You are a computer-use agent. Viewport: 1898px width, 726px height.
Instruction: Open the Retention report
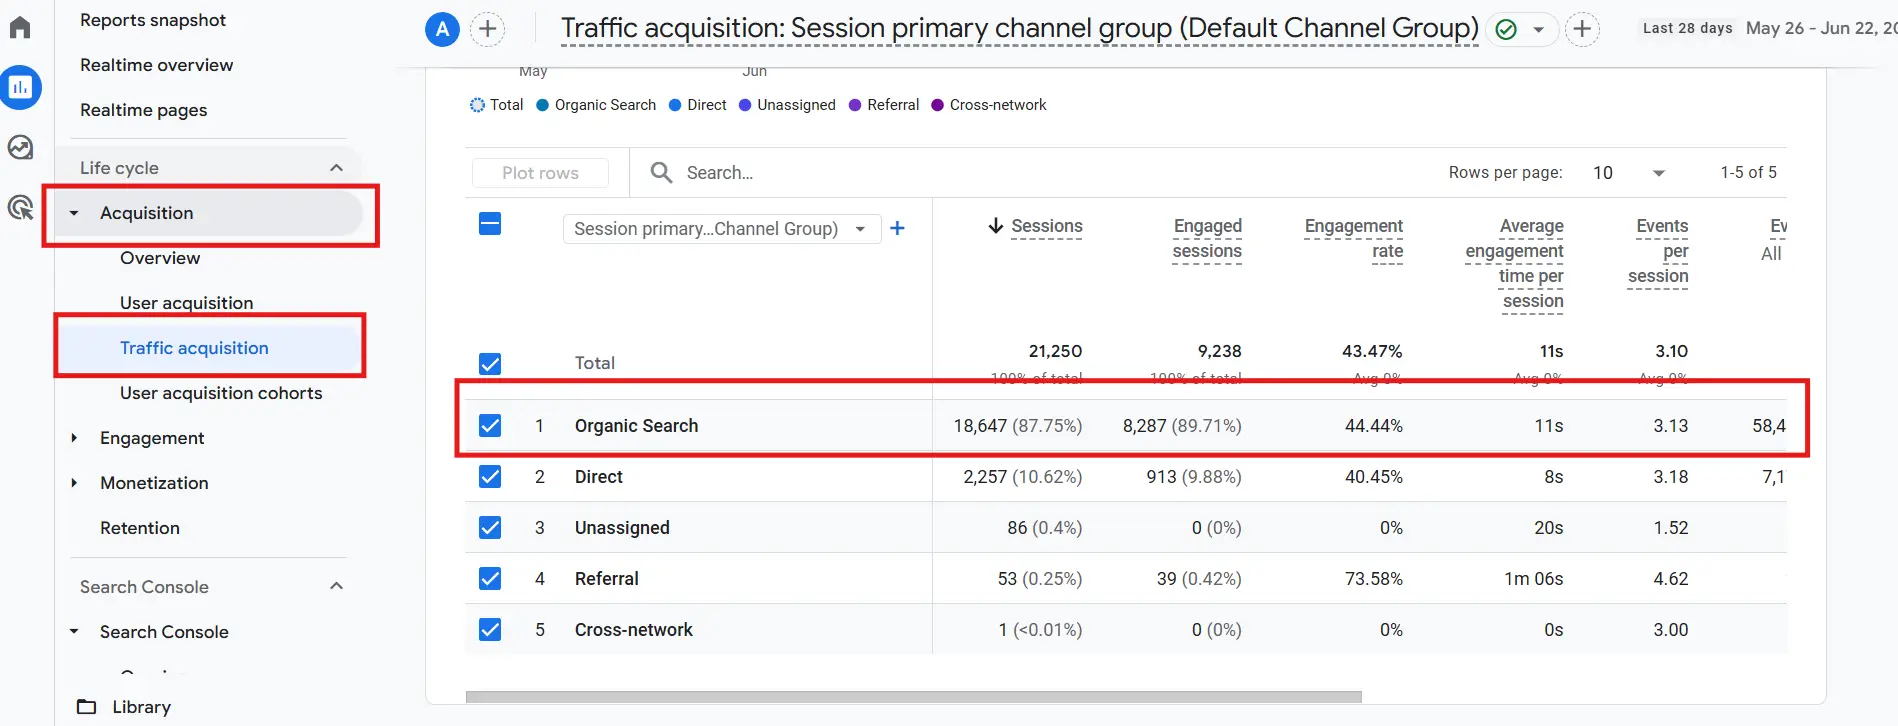pyautogui.click(x=140, y=528)
